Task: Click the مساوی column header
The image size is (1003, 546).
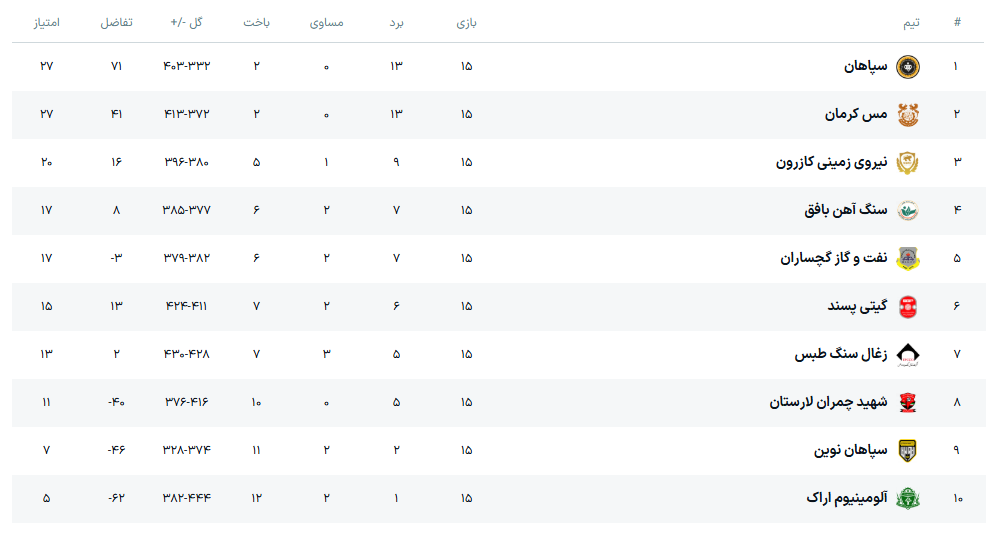Action: point(326,22)
